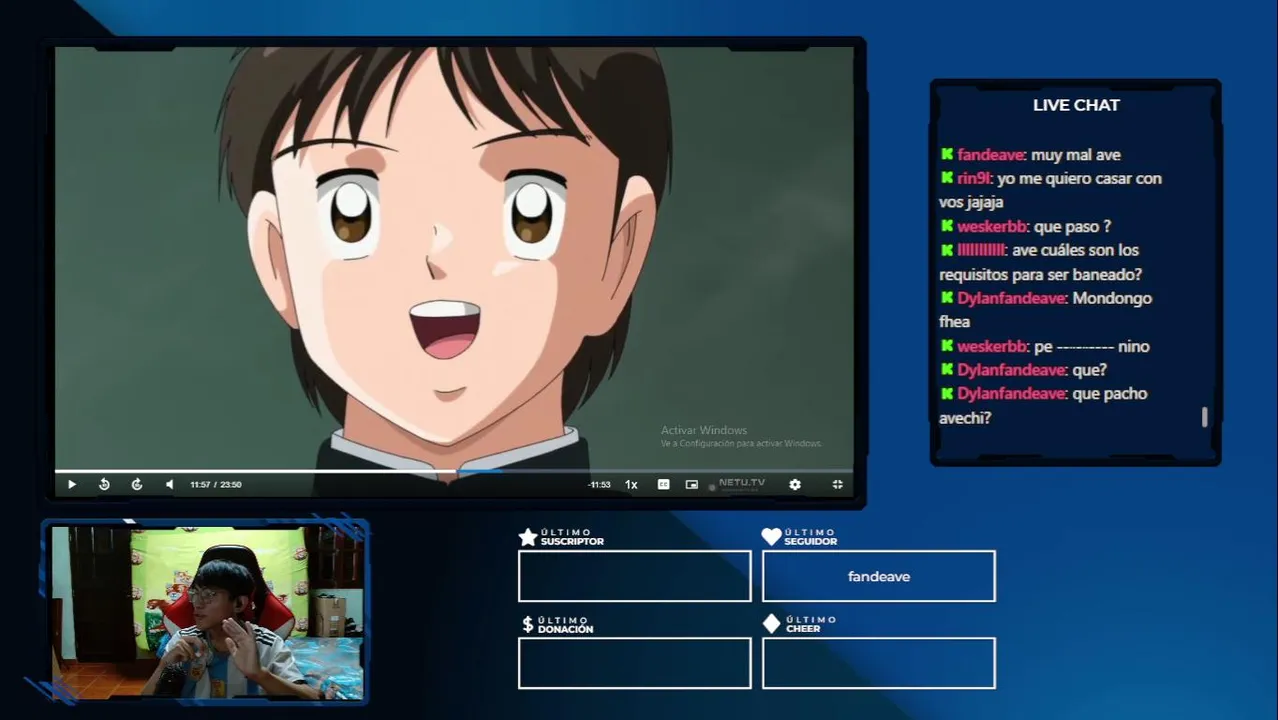Toggle closed captions in player

point(663,484)
